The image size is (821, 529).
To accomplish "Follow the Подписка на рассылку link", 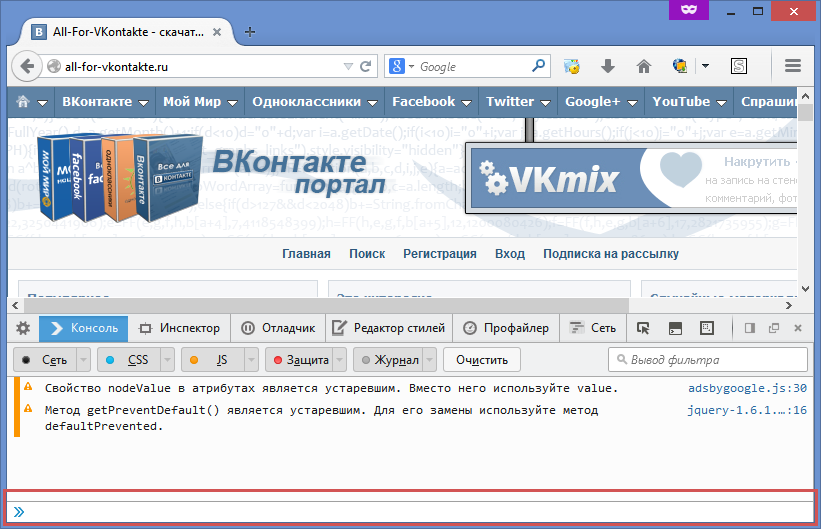I will 611,254.
